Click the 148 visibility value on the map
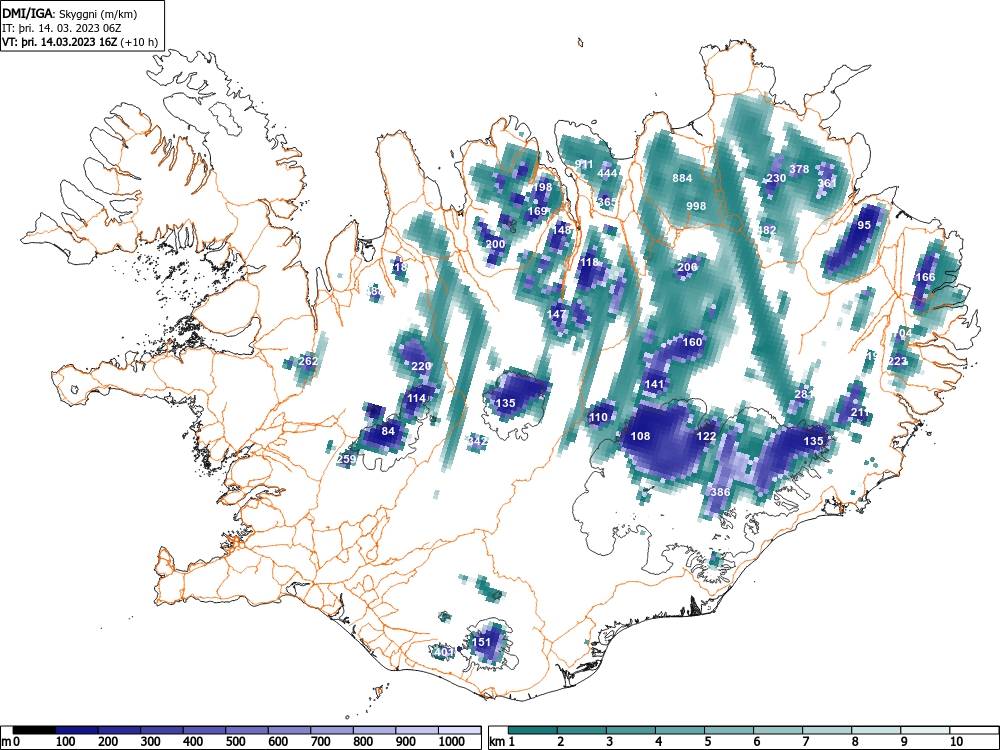1000x750 pixels. (x=562, y=230)
